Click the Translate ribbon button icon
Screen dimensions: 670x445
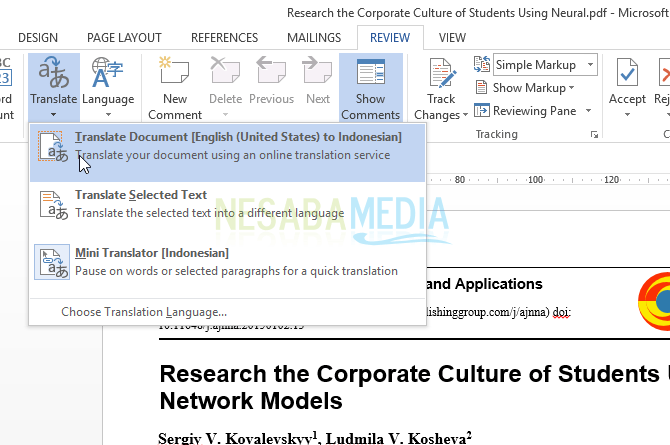tap(53, 72)
